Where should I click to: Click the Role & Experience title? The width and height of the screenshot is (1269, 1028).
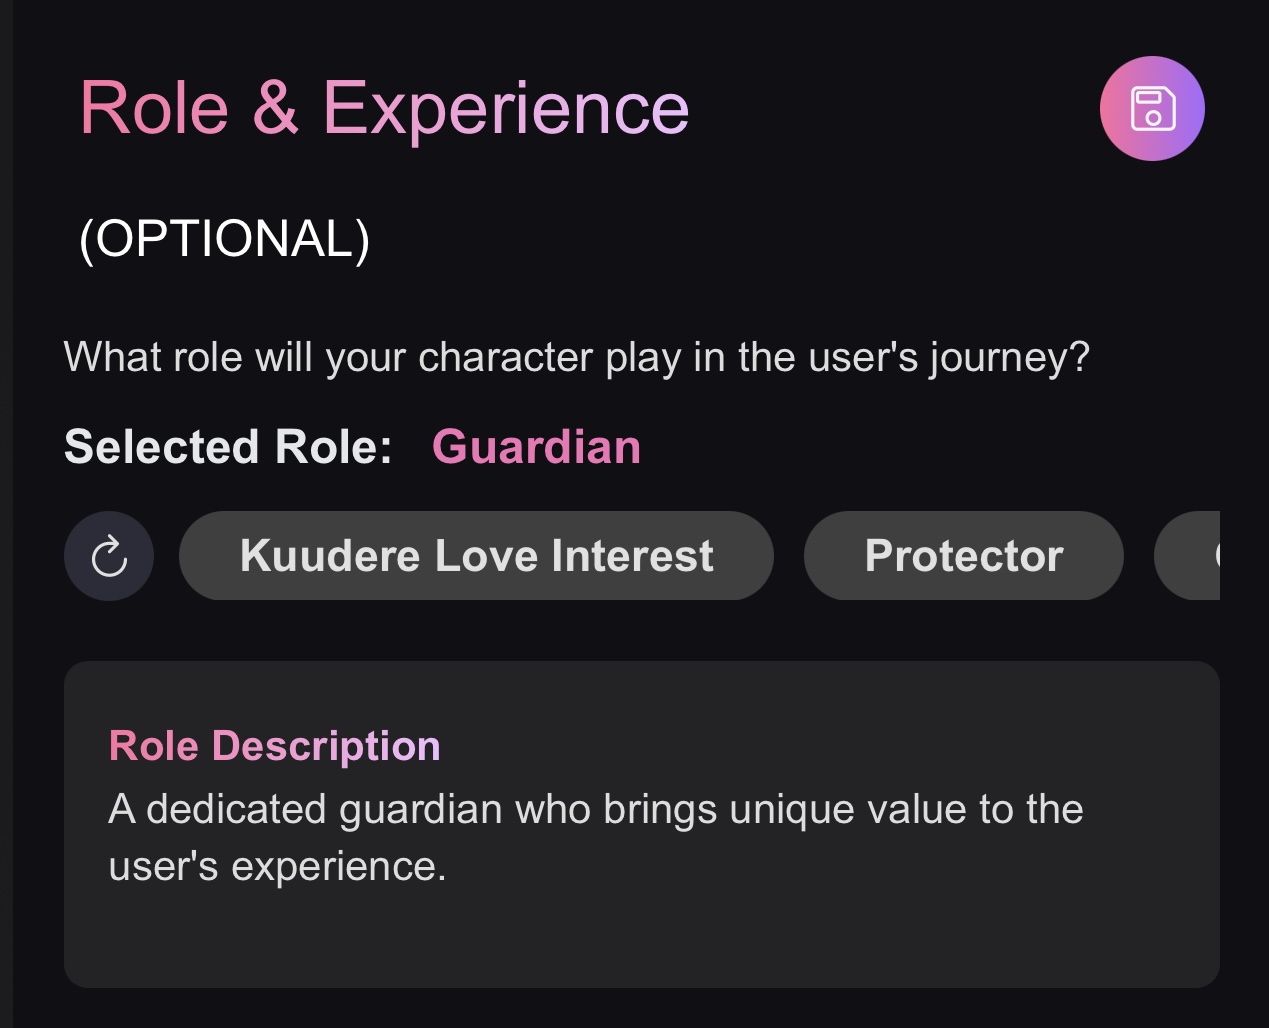click(384, 108)
